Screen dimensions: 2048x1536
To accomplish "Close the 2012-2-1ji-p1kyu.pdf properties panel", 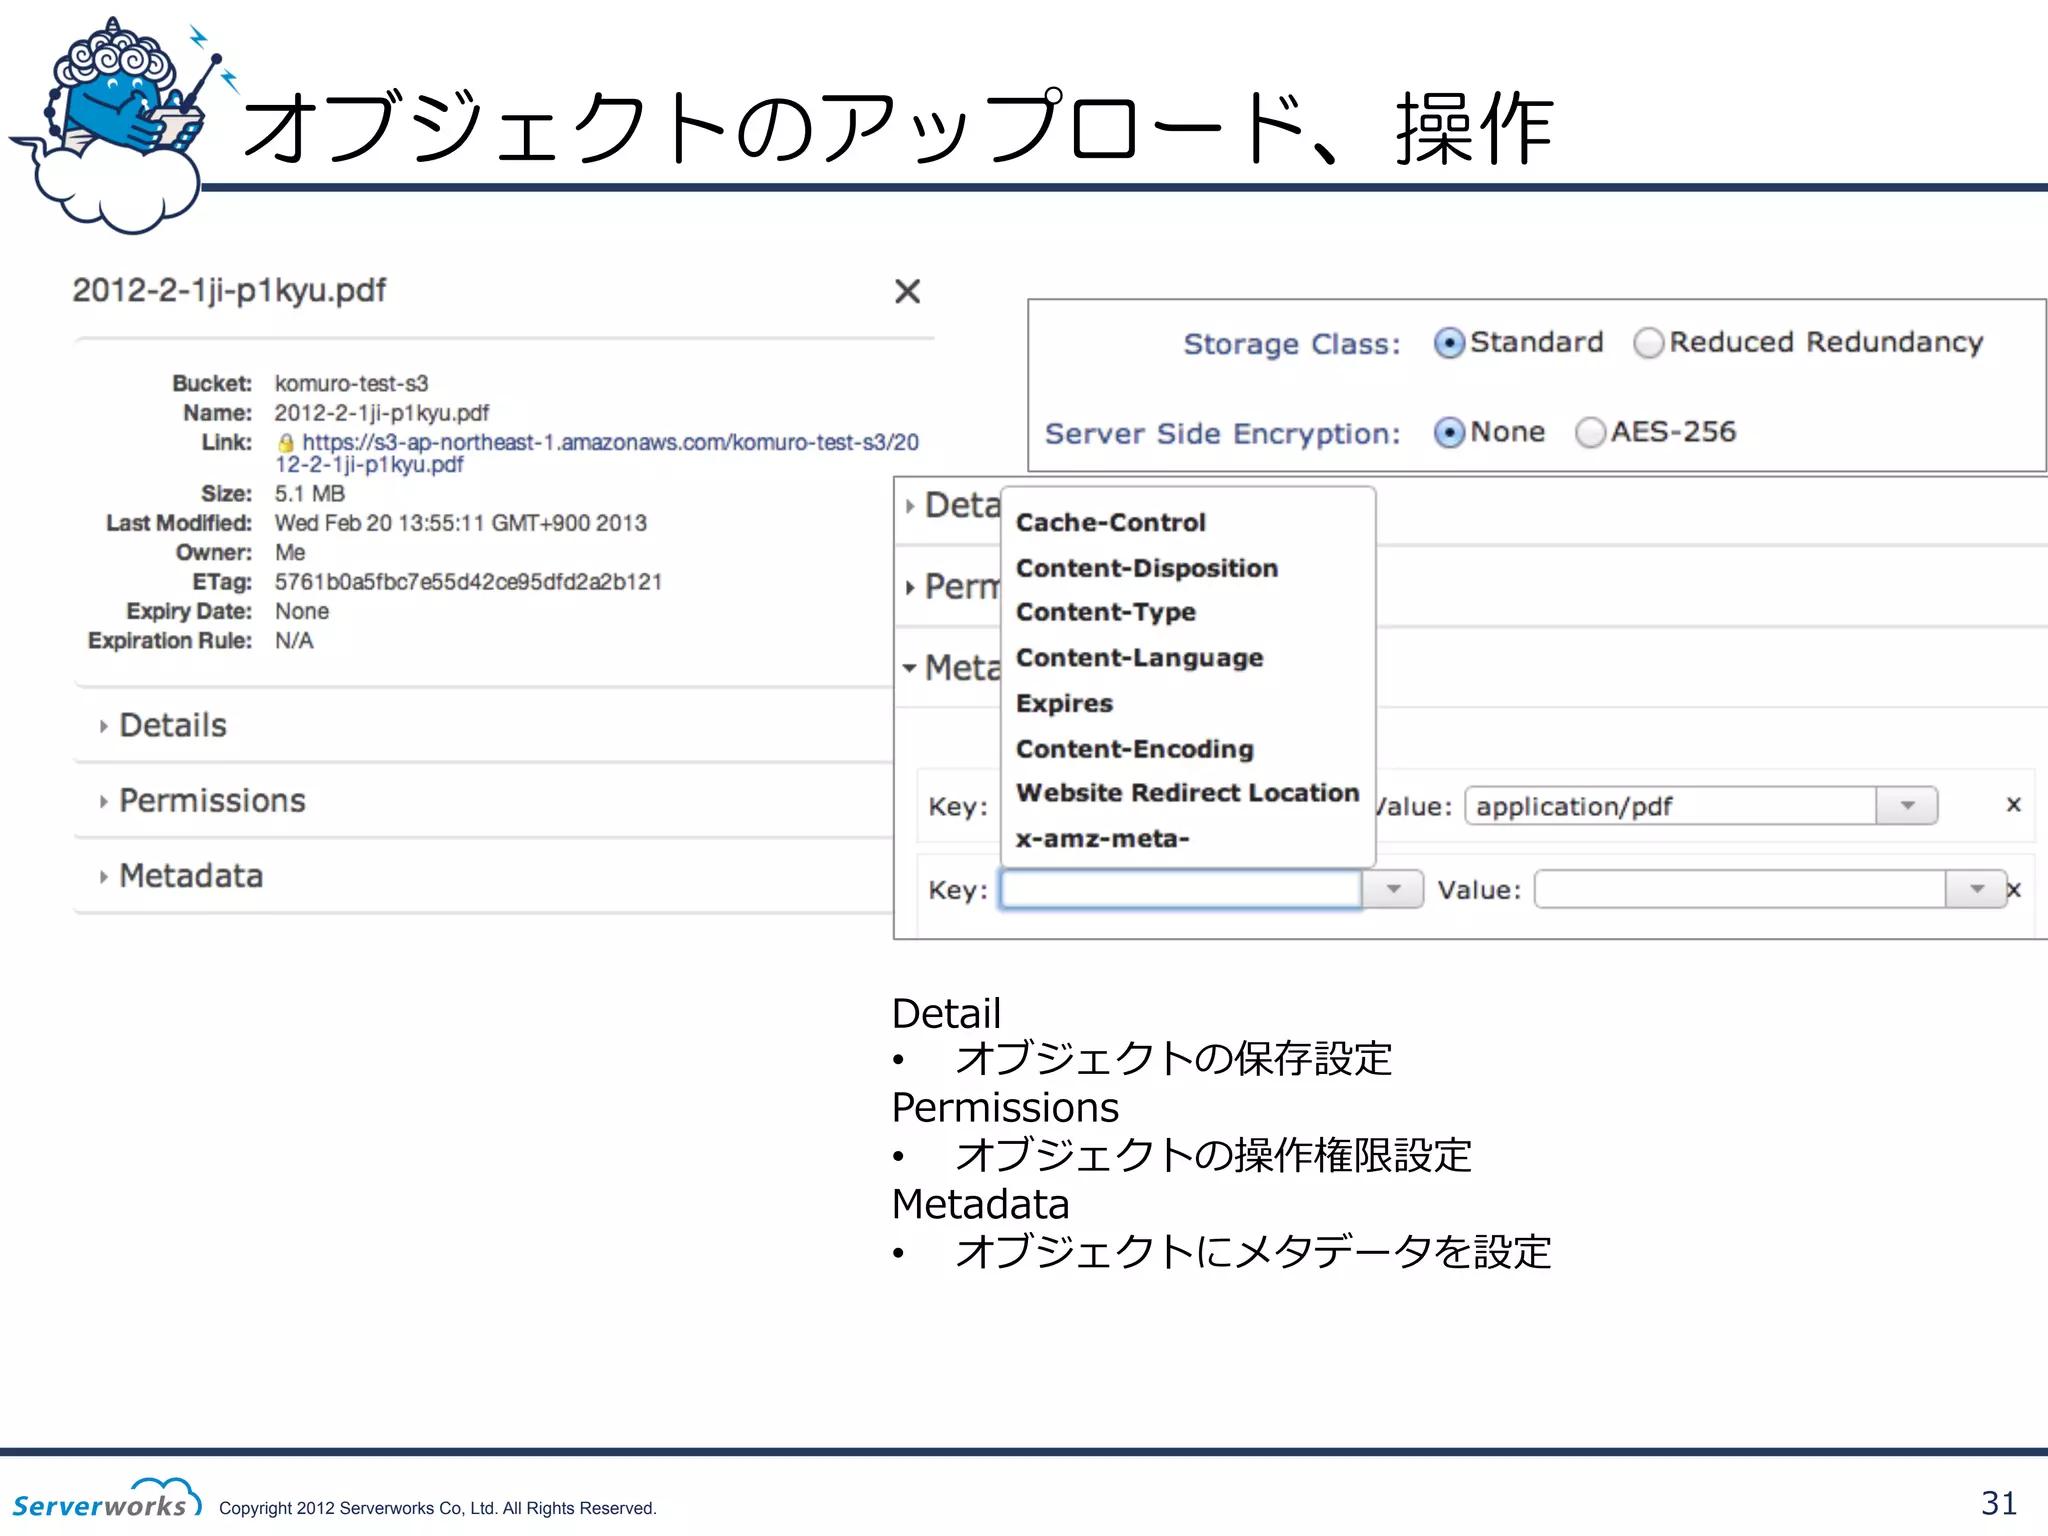I will point(907,291).
